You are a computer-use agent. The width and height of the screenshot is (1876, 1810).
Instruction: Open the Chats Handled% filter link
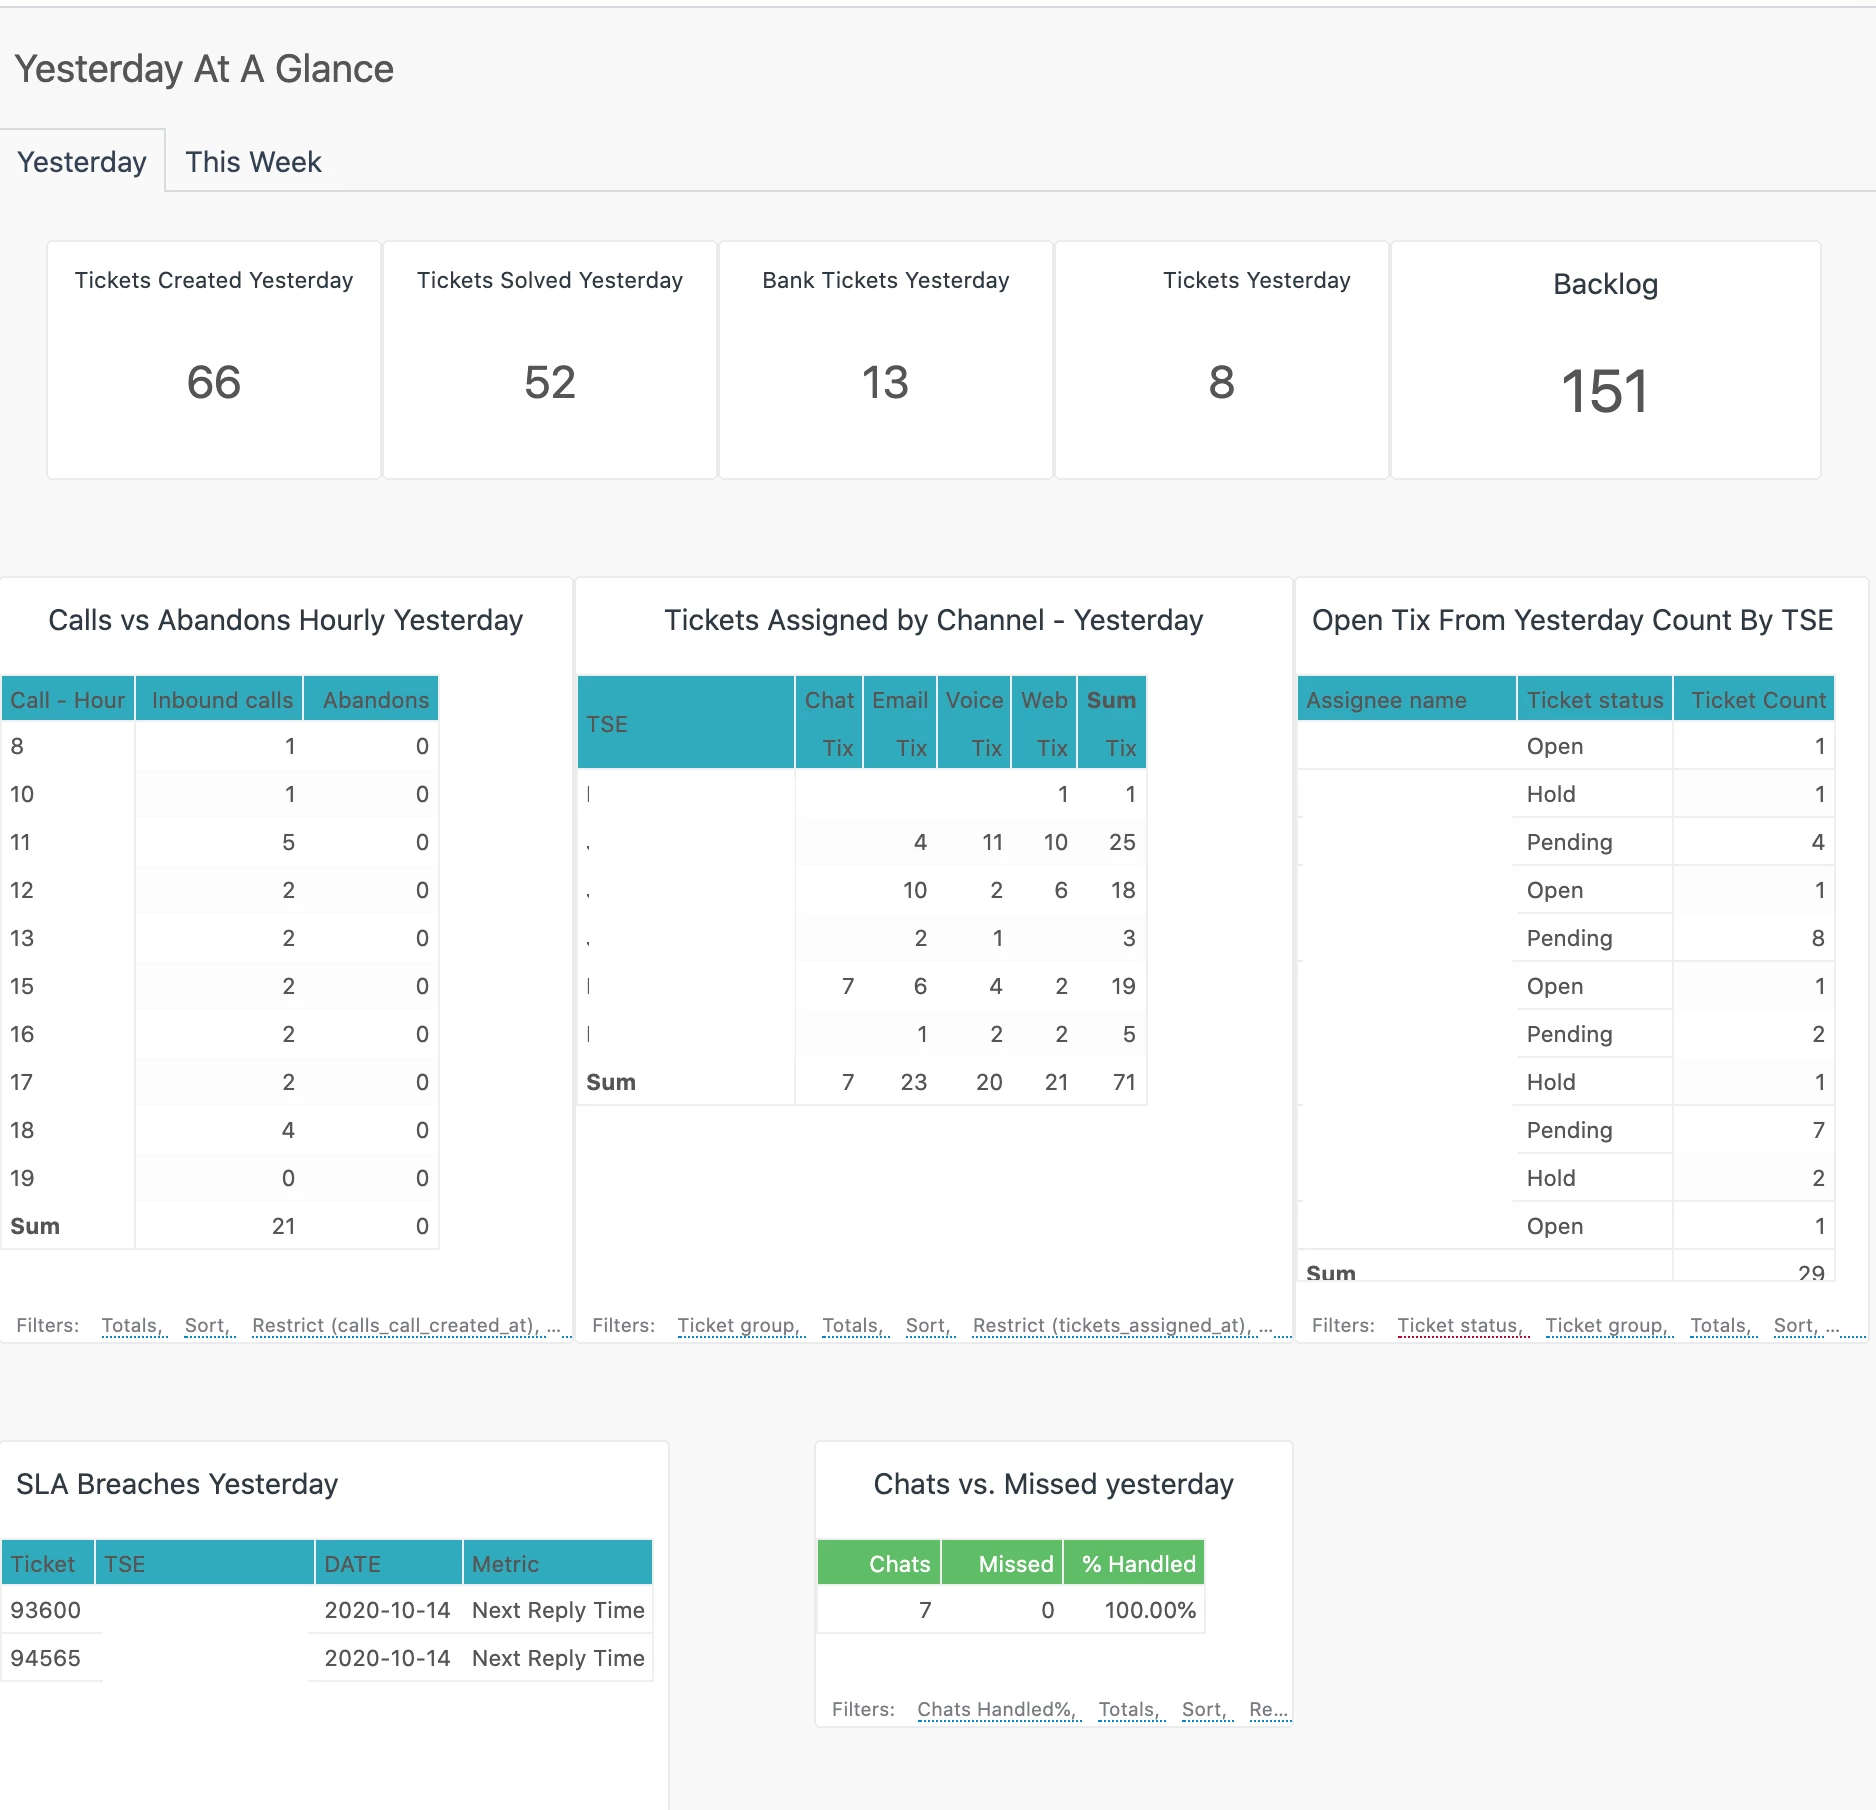click(x=999, y=1709)
